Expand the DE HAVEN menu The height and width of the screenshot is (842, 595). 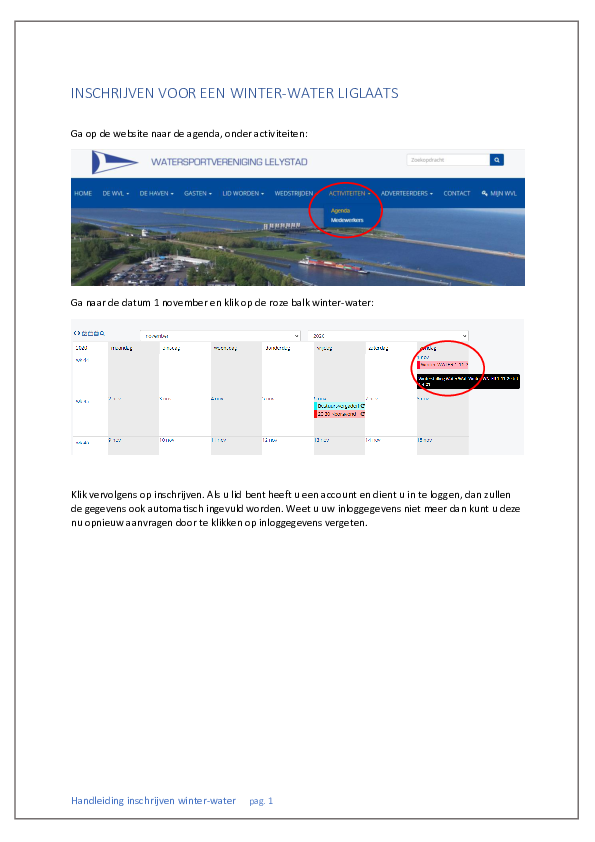156,193
